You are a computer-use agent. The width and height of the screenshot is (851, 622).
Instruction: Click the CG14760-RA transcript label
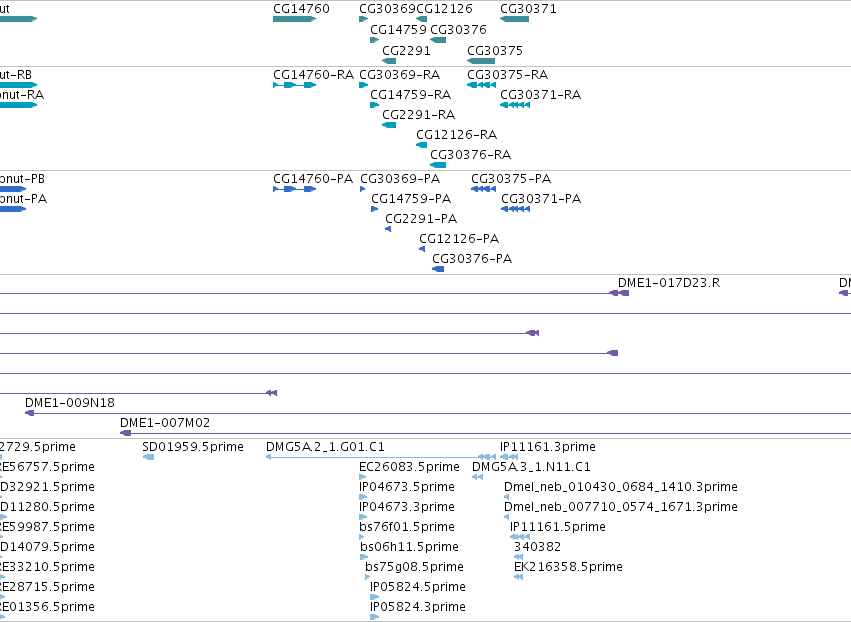click(313, 74)
